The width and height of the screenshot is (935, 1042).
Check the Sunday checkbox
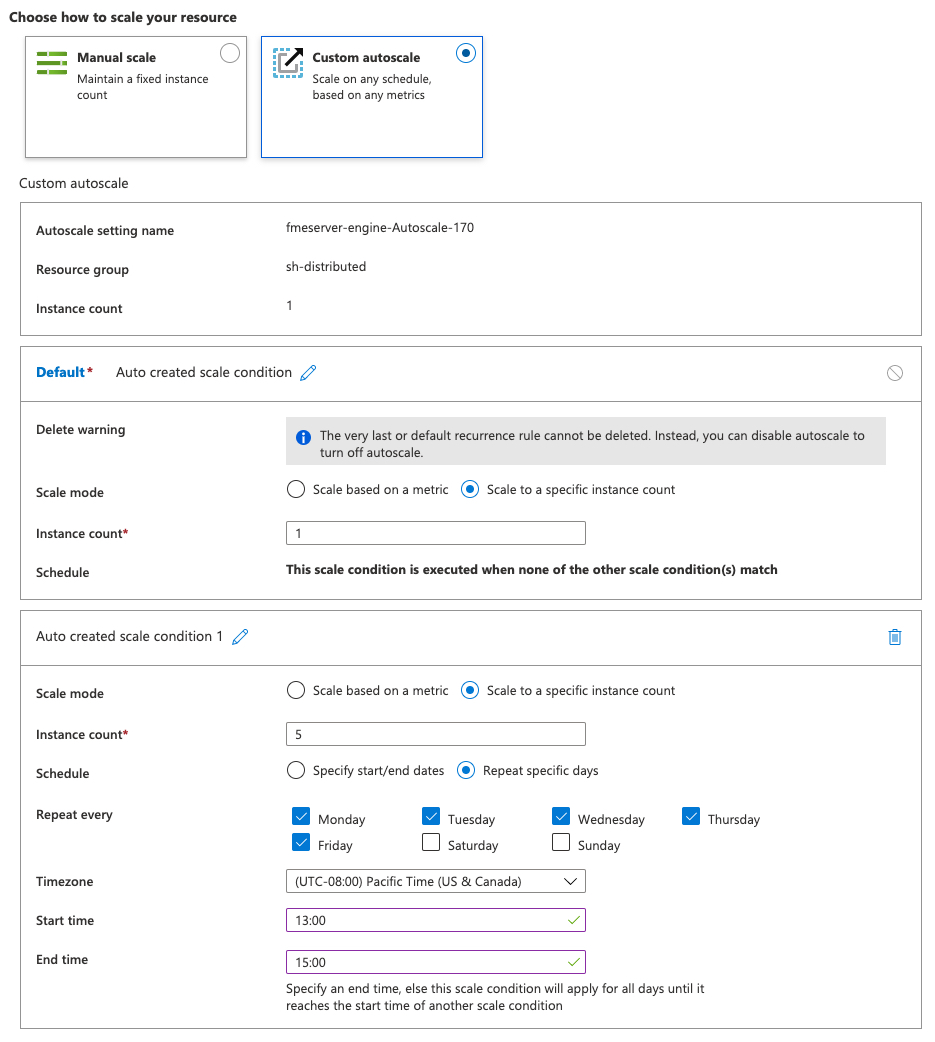tap(561, 842)
